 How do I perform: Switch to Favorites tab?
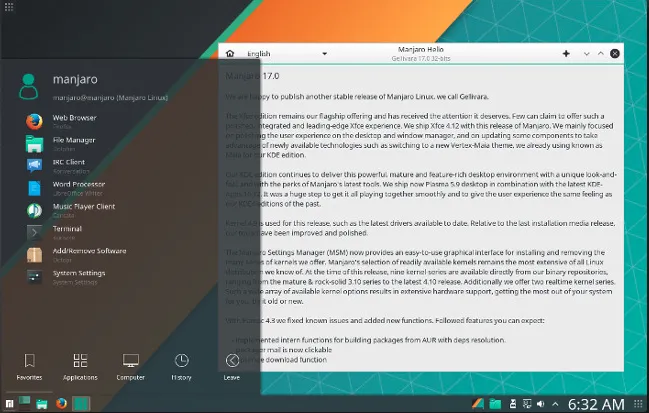coord(29,367)
